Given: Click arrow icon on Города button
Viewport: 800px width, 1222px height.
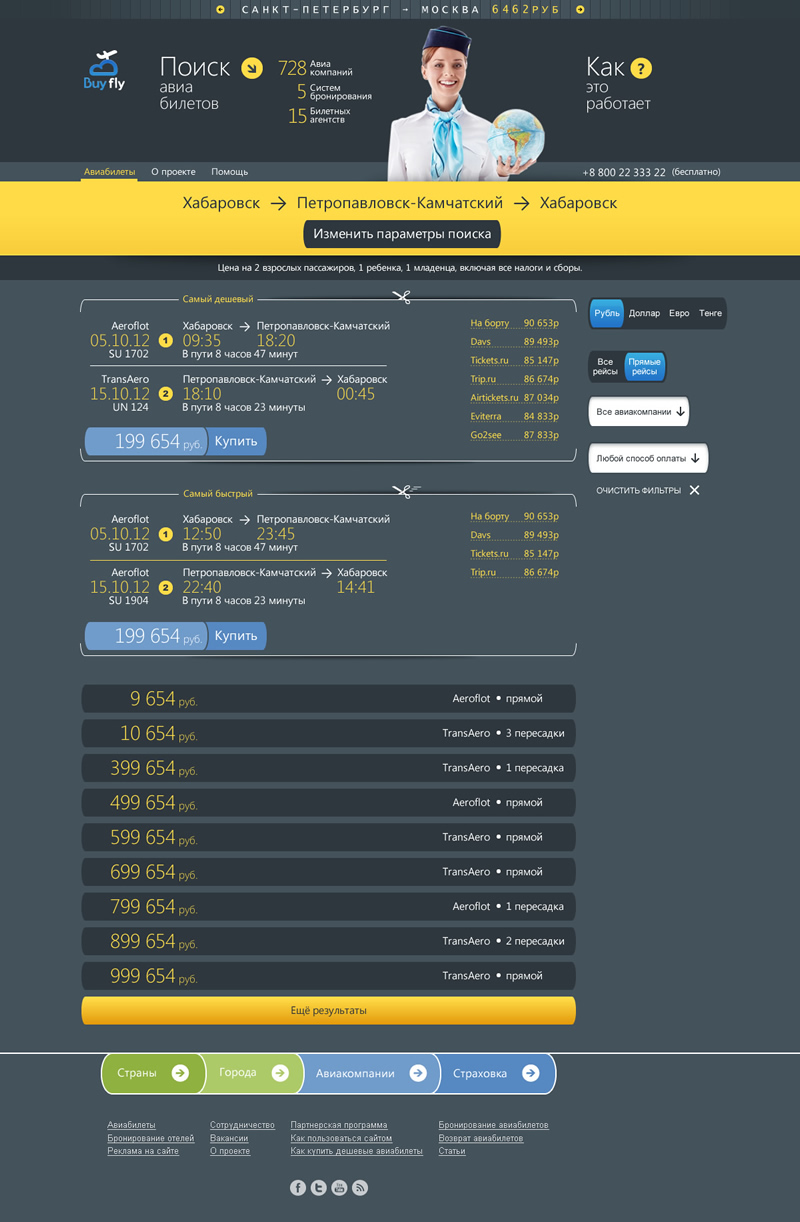Looking at the screenshot, I should [x=280, y=1073].
